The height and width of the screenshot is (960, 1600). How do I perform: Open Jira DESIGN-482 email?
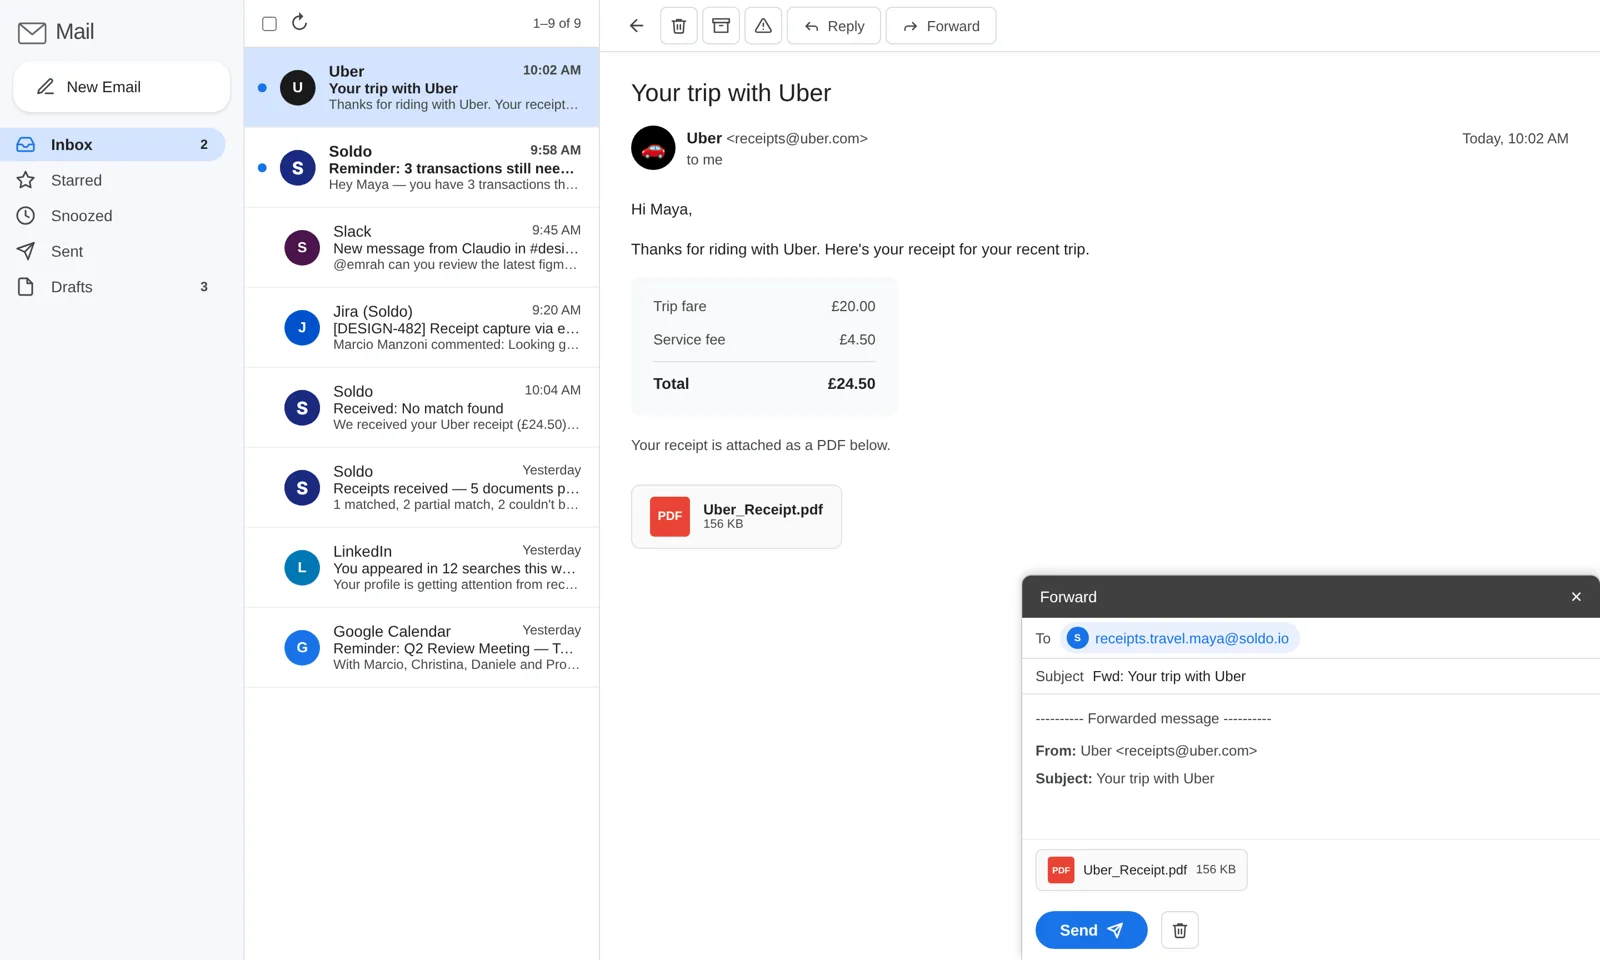(422, 328)
